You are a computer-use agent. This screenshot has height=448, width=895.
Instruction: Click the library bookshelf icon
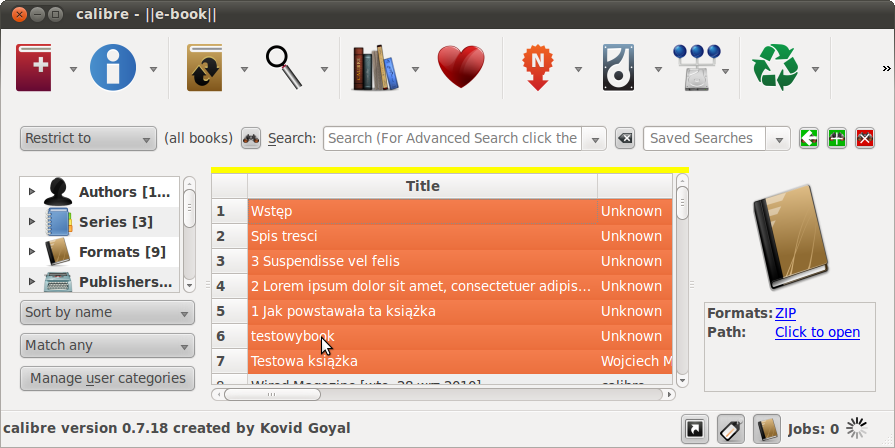point(375,68)
